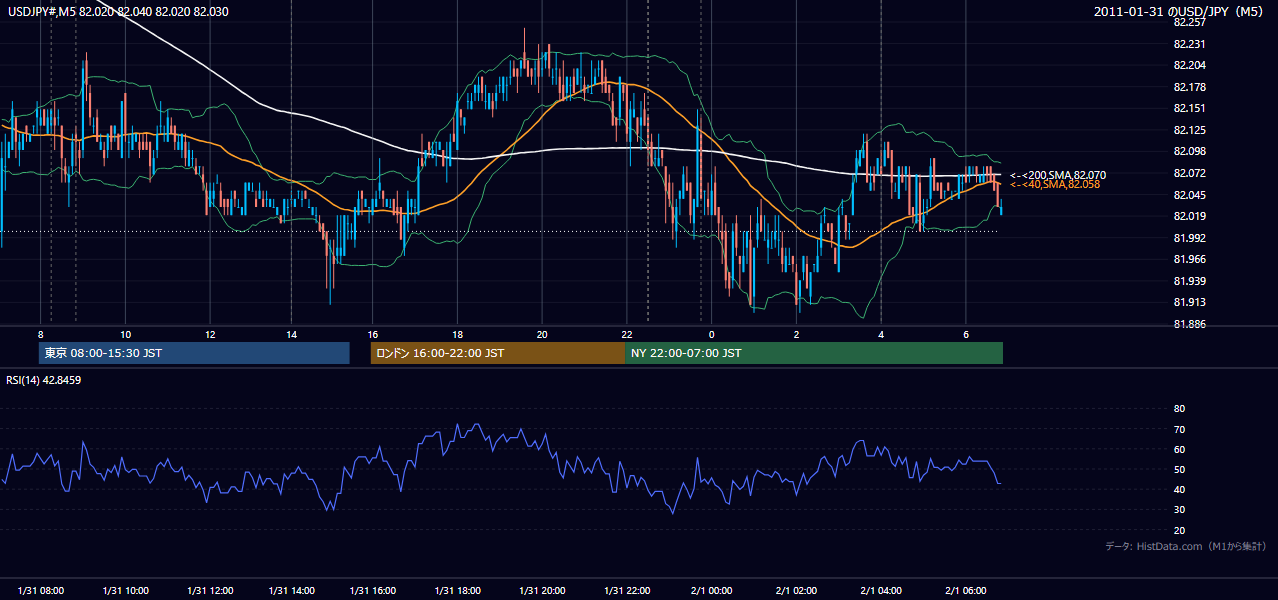Click the 1/31 14:00 time label
1278x600 pixels.
pyautogui.click(x=294, y=591)
